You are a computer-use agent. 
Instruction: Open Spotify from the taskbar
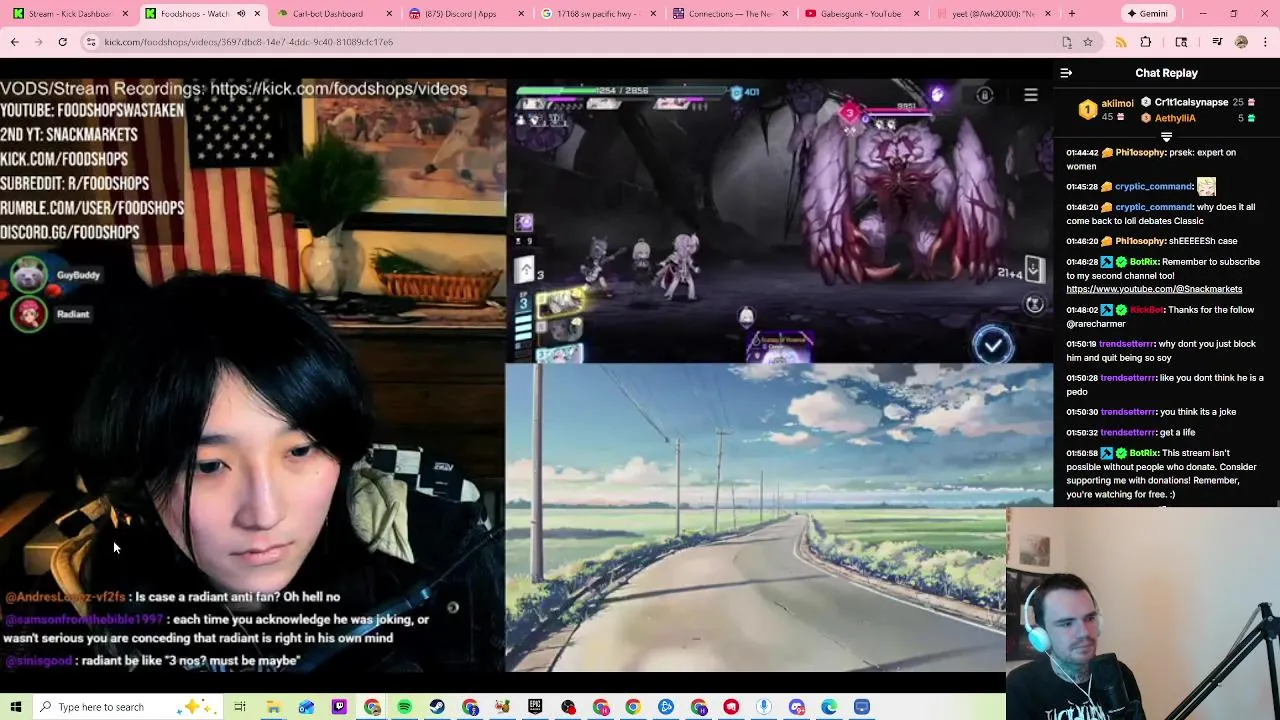tap(404, 707)
